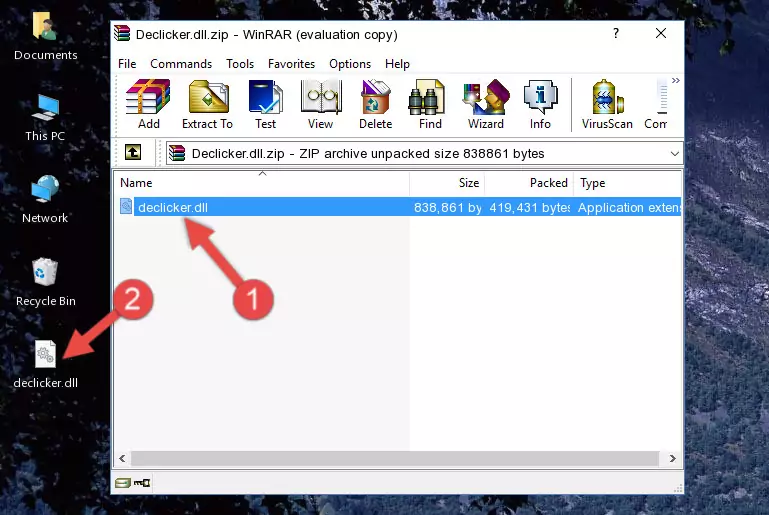Select Recycle Bin desktop icon
This screenshot has width=769, height=515.
pos(46,283)
